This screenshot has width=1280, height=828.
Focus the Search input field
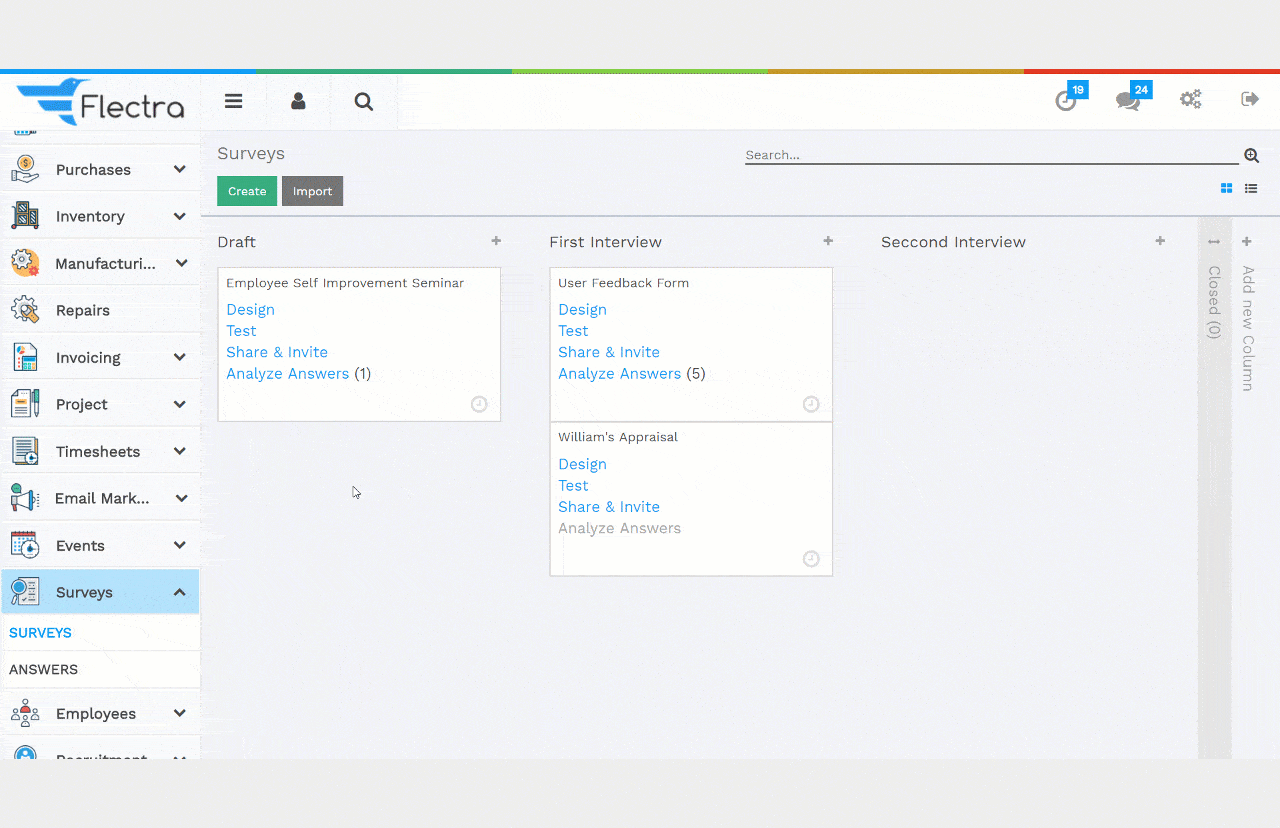click(990, 155)
